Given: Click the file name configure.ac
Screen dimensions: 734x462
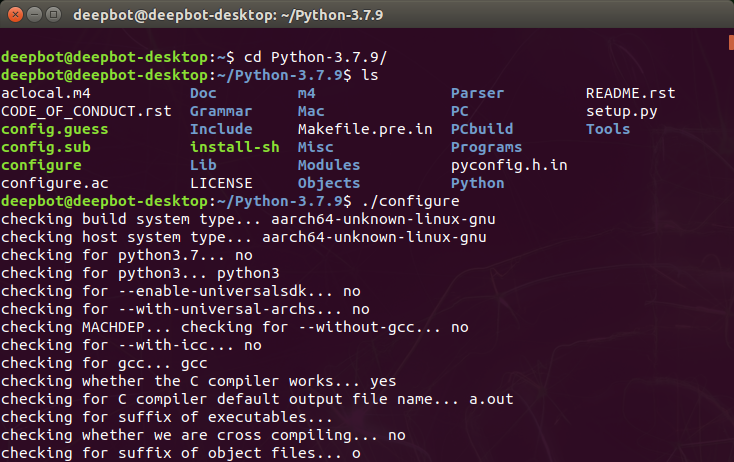Looking at the screenshot, I should pos(55,183).
